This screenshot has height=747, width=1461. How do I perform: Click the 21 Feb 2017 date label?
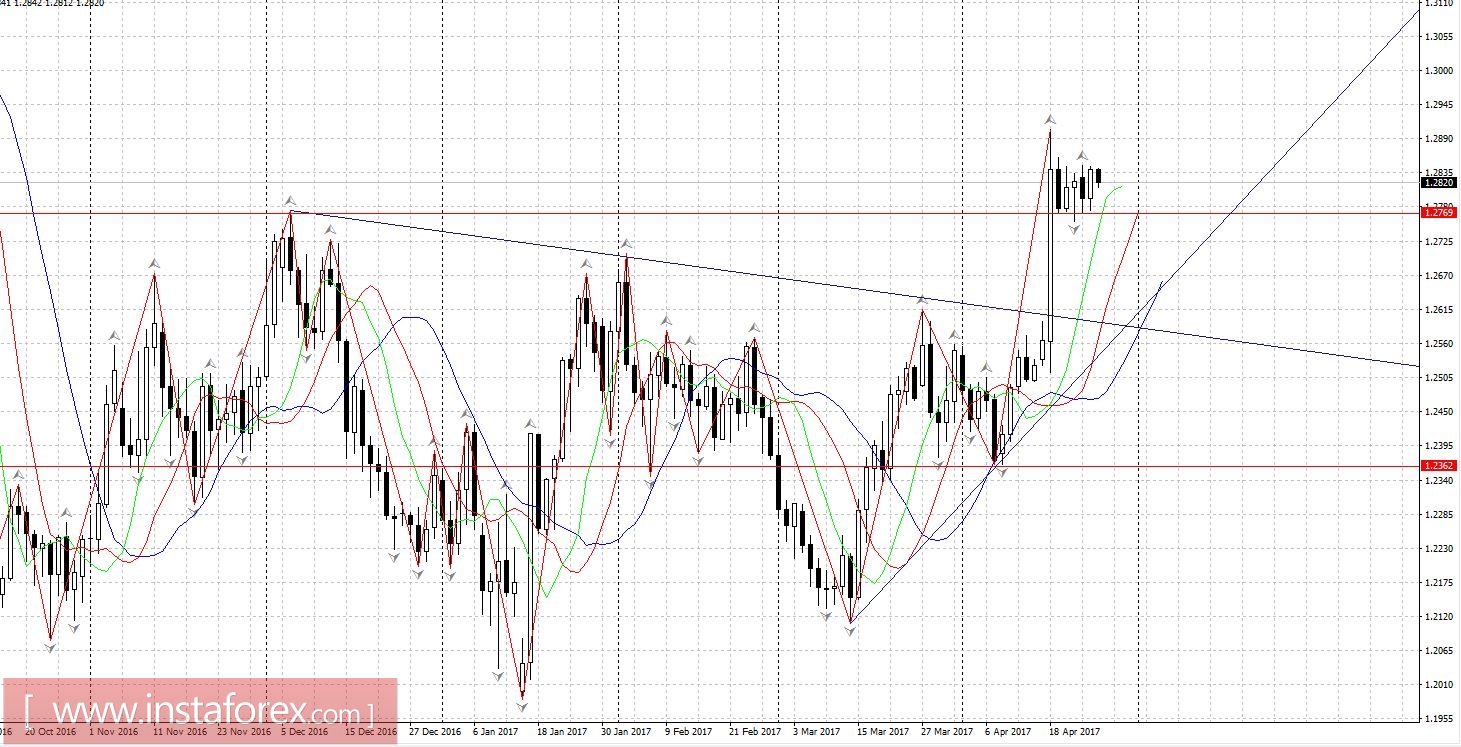coord(755,731)
